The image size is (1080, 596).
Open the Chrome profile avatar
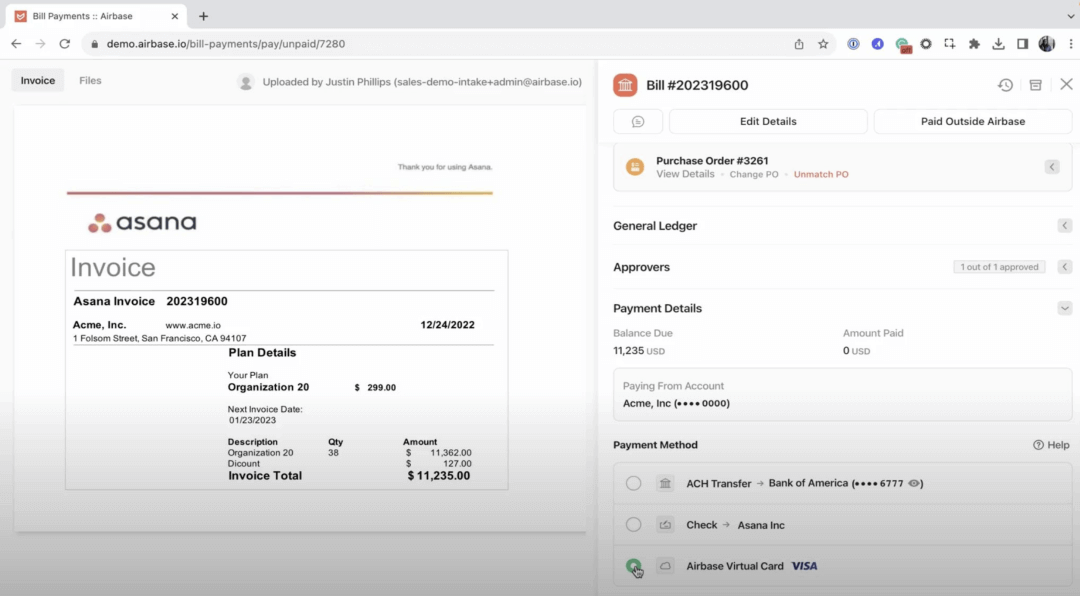(x=1046, y=43)
